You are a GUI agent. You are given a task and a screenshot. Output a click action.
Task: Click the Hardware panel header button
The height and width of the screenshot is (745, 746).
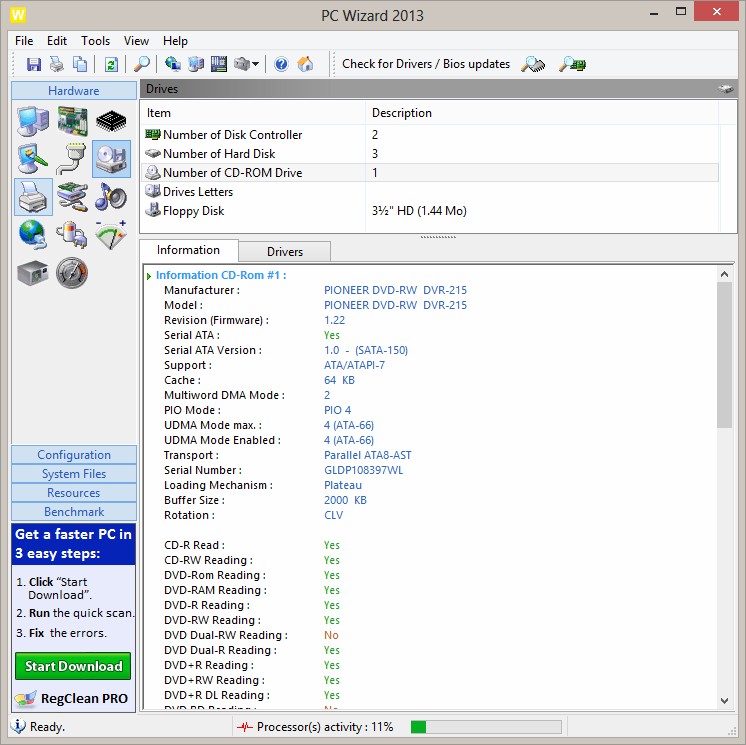pos(74,91)
